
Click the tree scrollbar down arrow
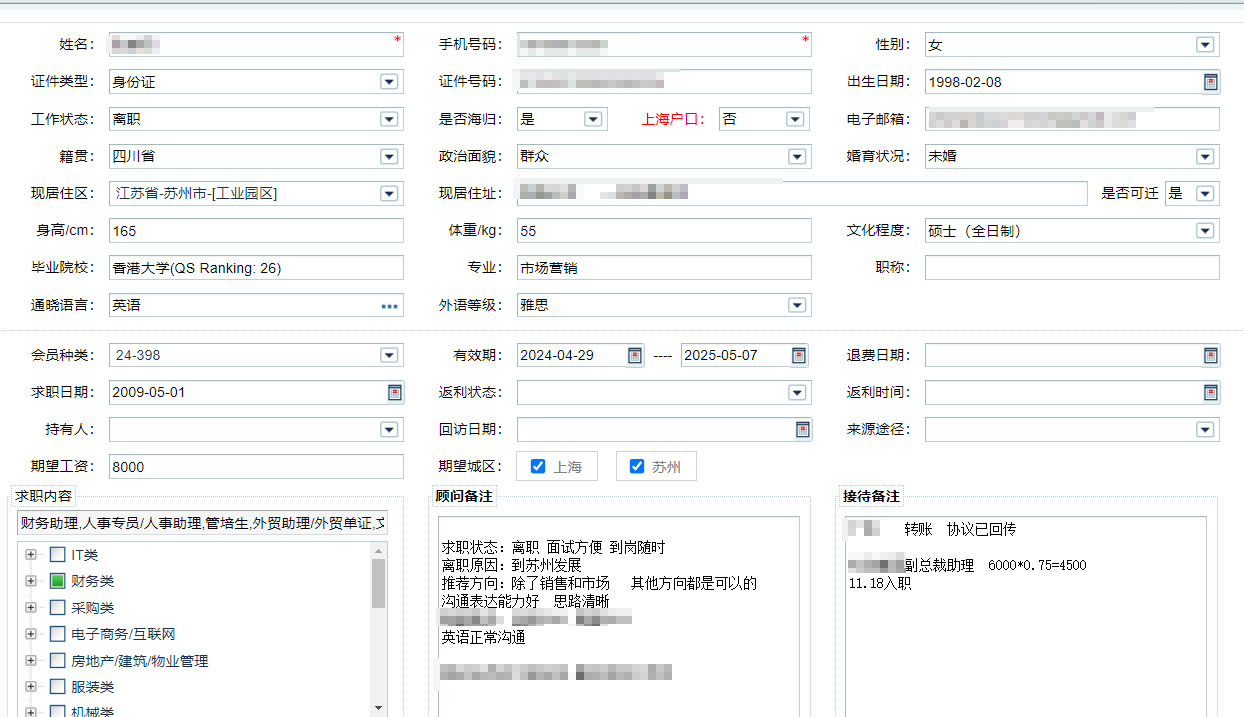(x=378, y=708)
